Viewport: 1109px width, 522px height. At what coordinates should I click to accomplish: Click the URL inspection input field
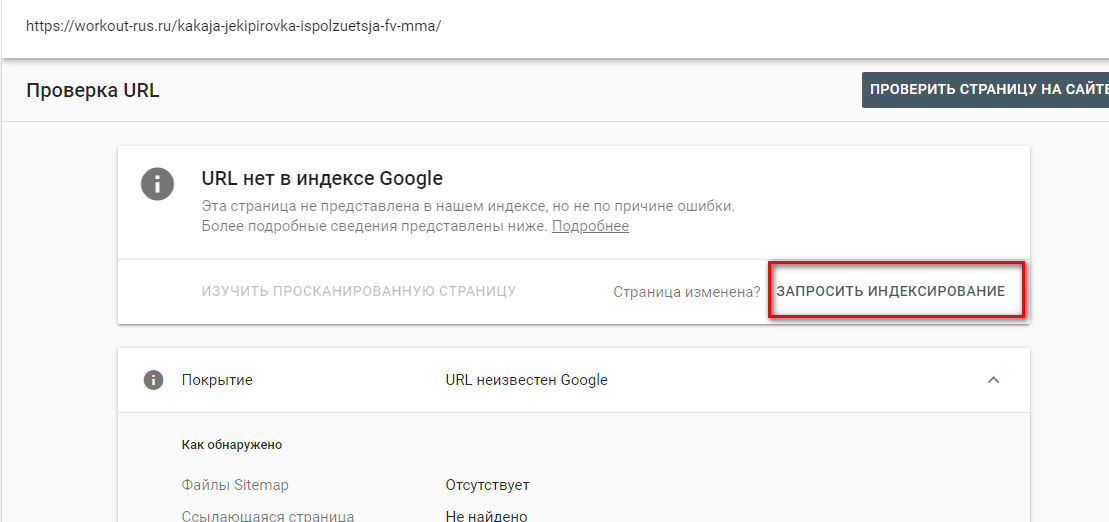554,28
